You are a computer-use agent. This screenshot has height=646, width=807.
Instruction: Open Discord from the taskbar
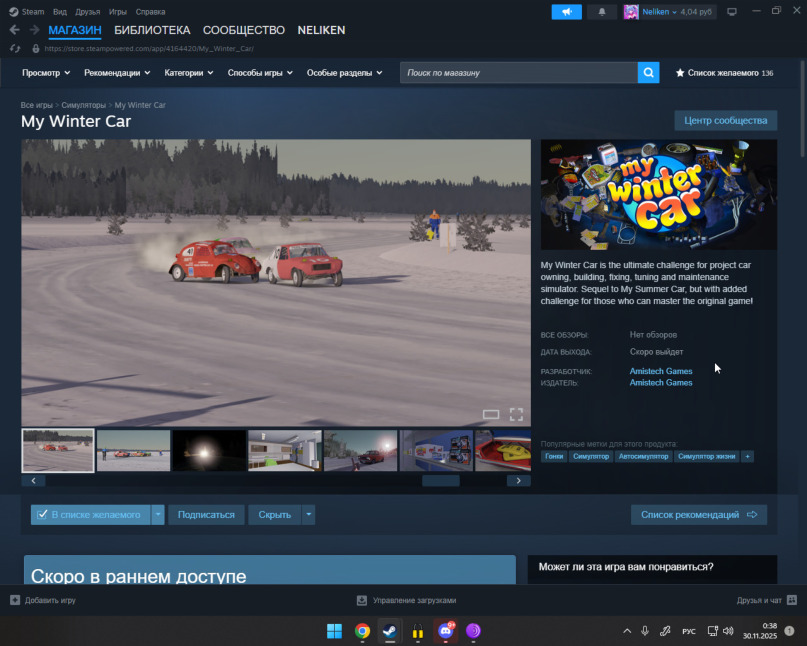click(x=446, y=631)
